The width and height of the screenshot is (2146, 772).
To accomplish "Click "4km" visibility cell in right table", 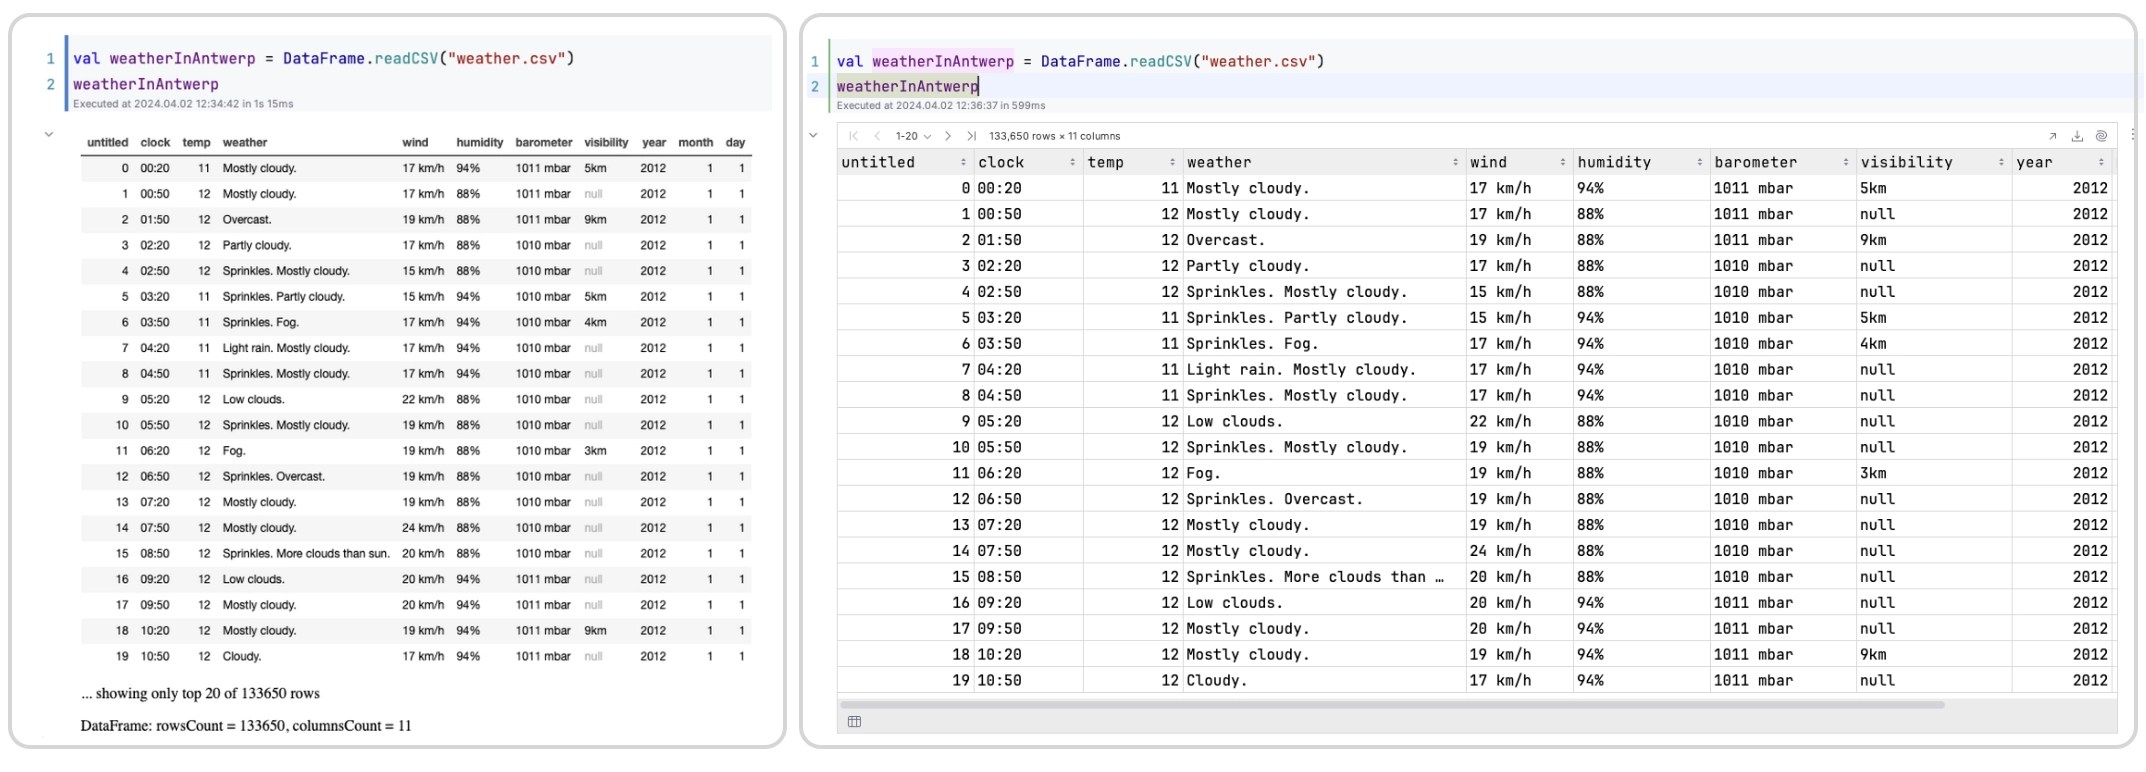I will [x=1873, y=343].
